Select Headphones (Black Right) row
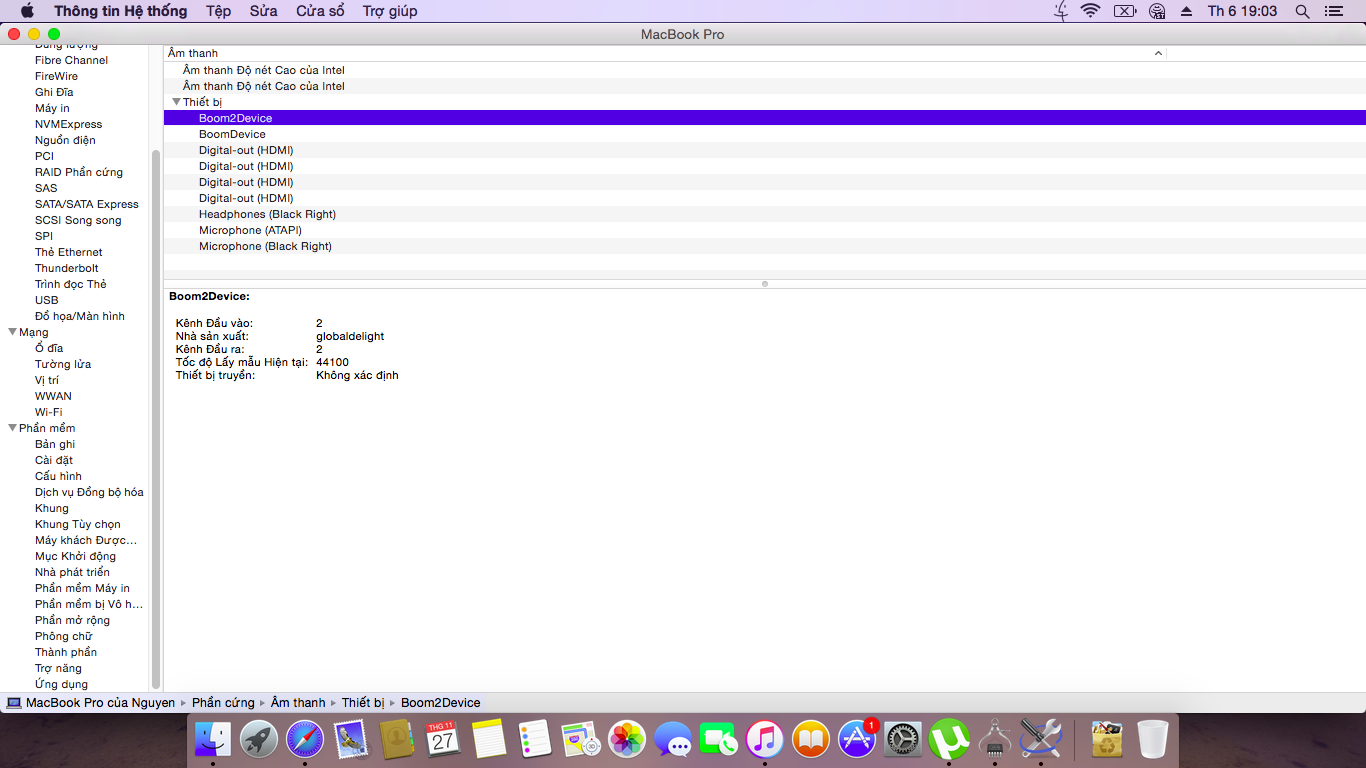This screenshot has width=1366, height=768. 765,214
